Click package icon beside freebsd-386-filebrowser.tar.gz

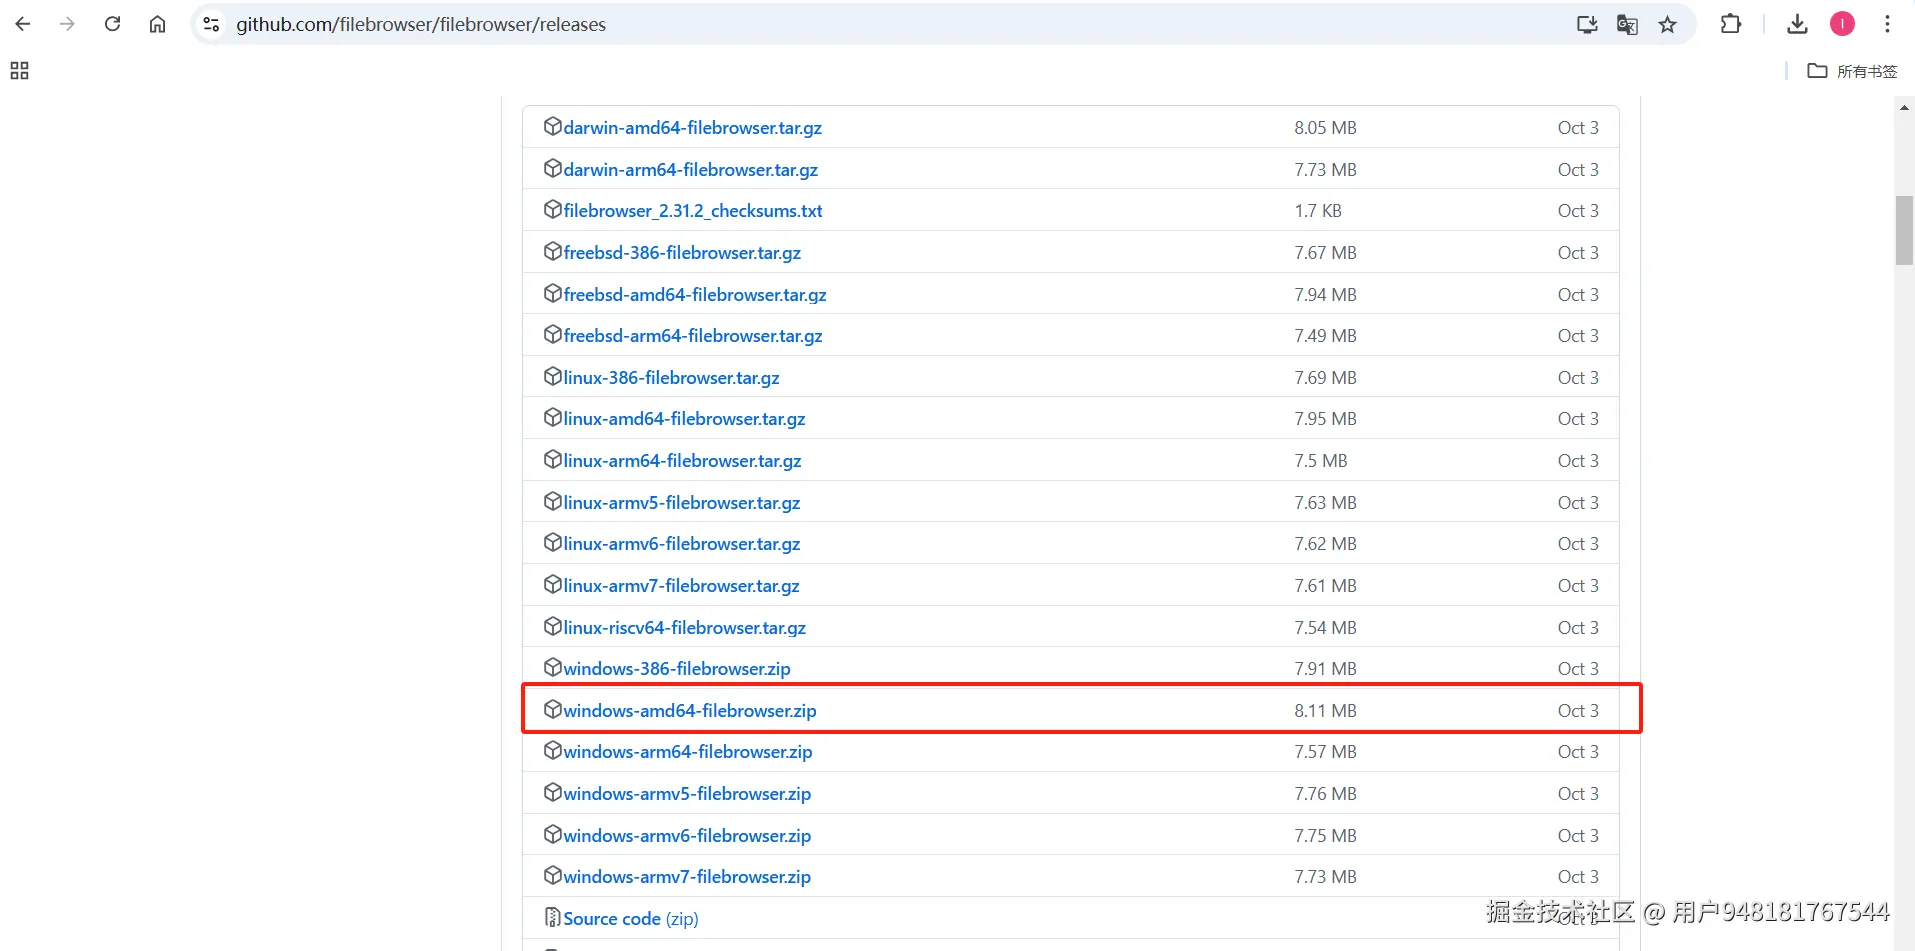tap(552, 251)
